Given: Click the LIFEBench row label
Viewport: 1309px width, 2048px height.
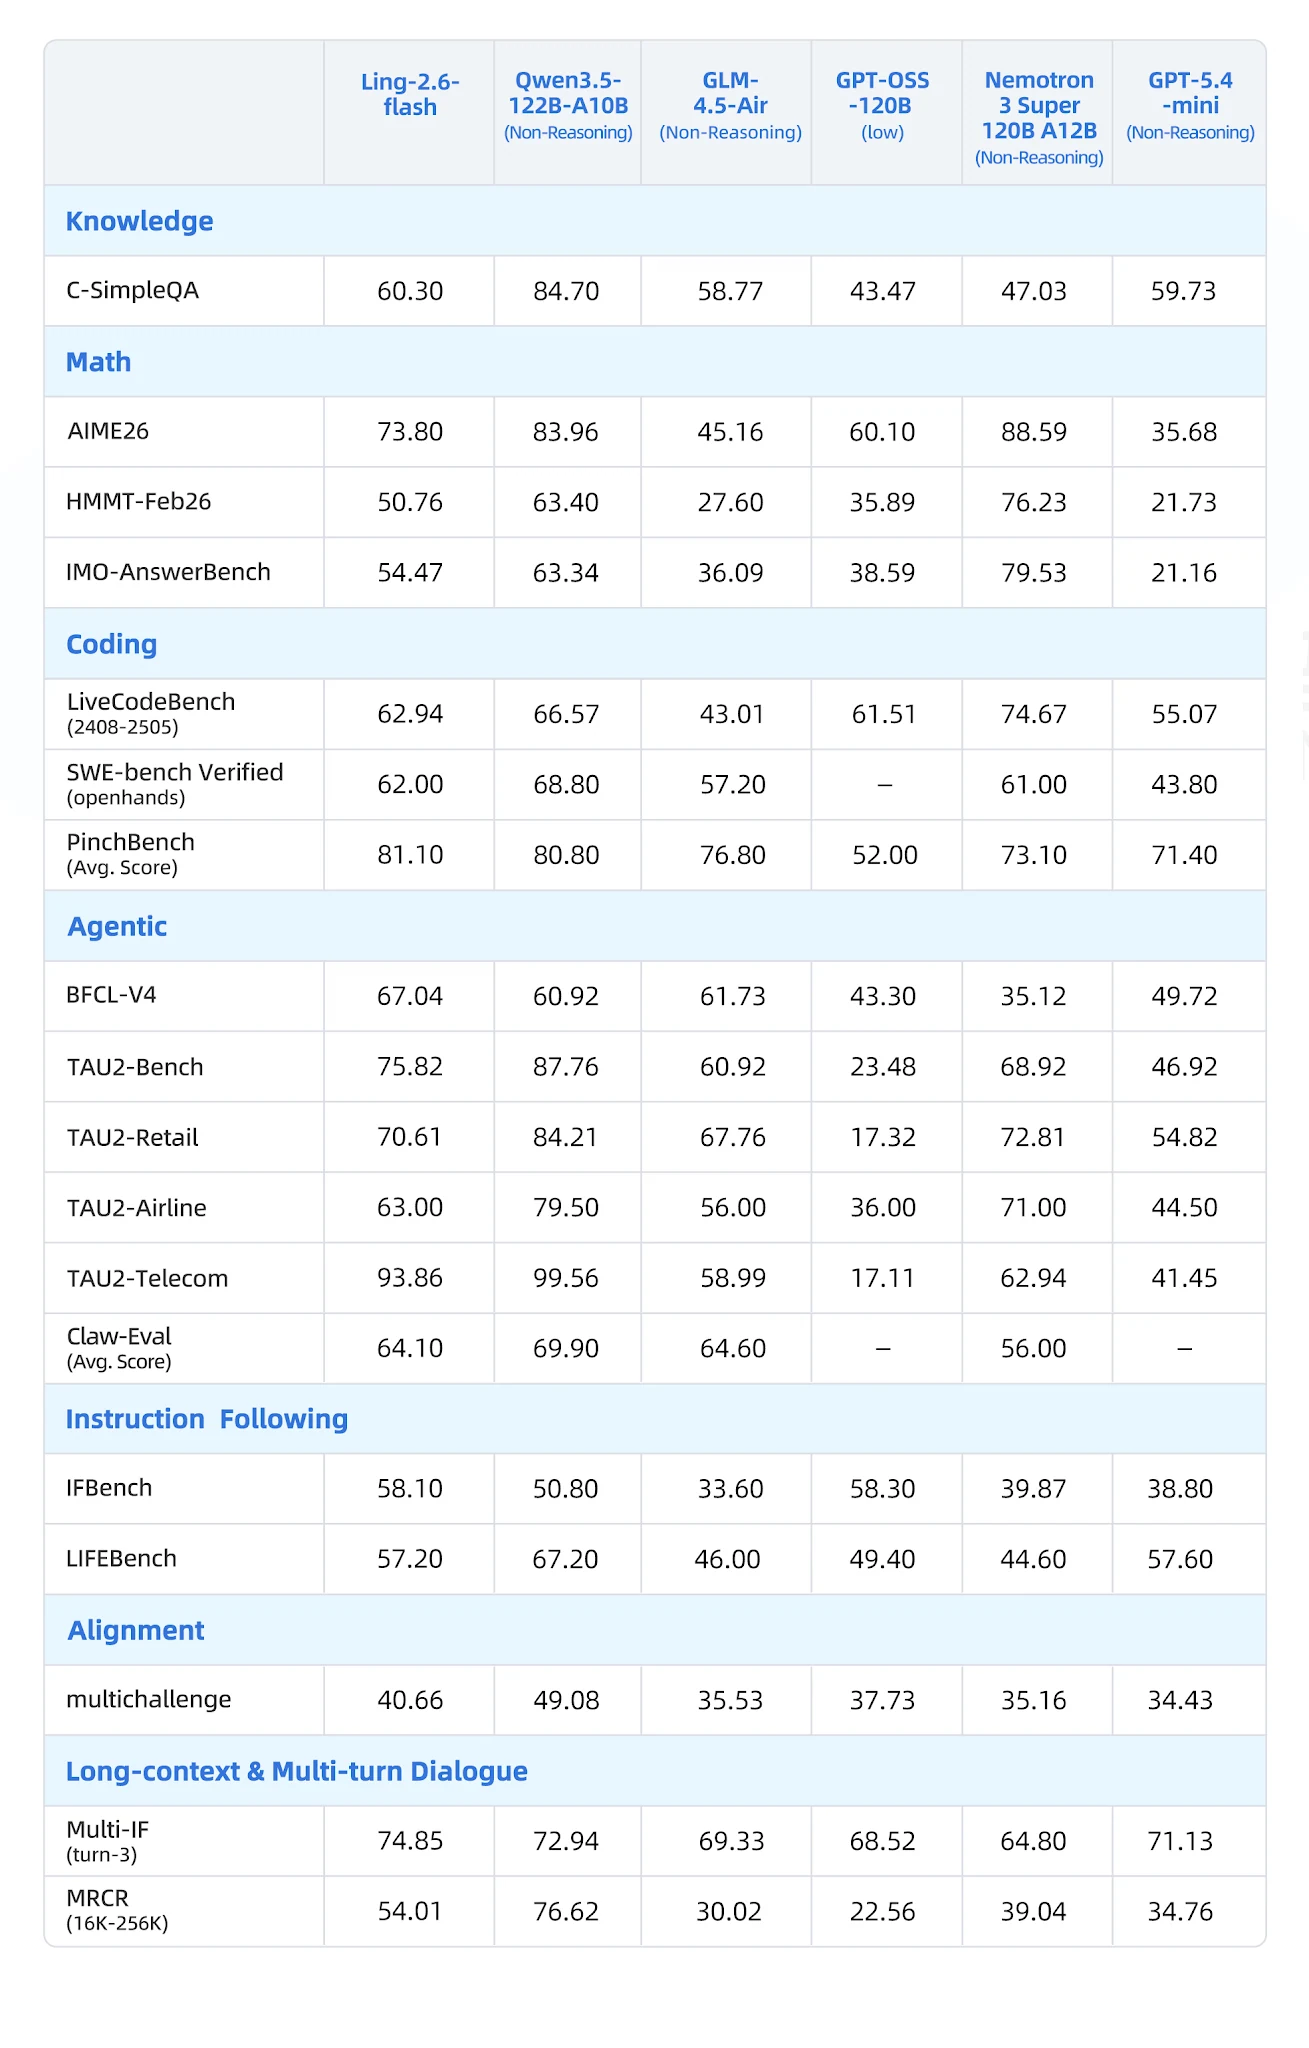Looking at the screenshot, I should (121, 1559).
